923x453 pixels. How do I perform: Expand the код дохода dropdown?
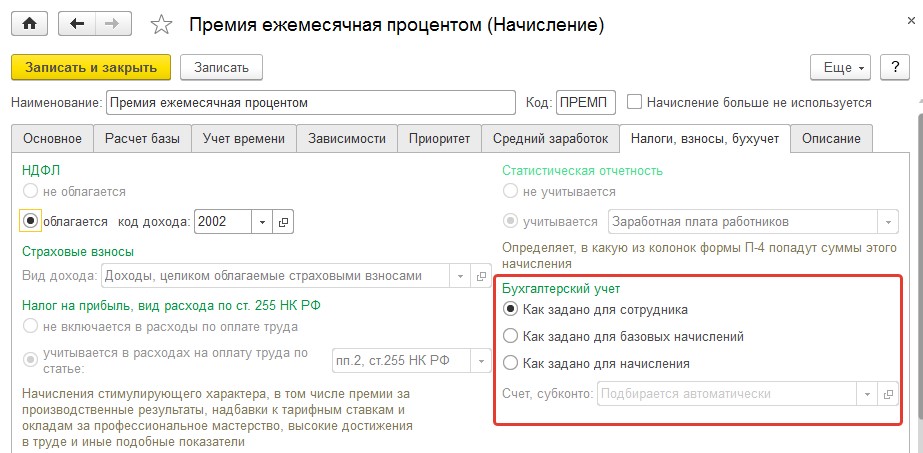[263, 222]
